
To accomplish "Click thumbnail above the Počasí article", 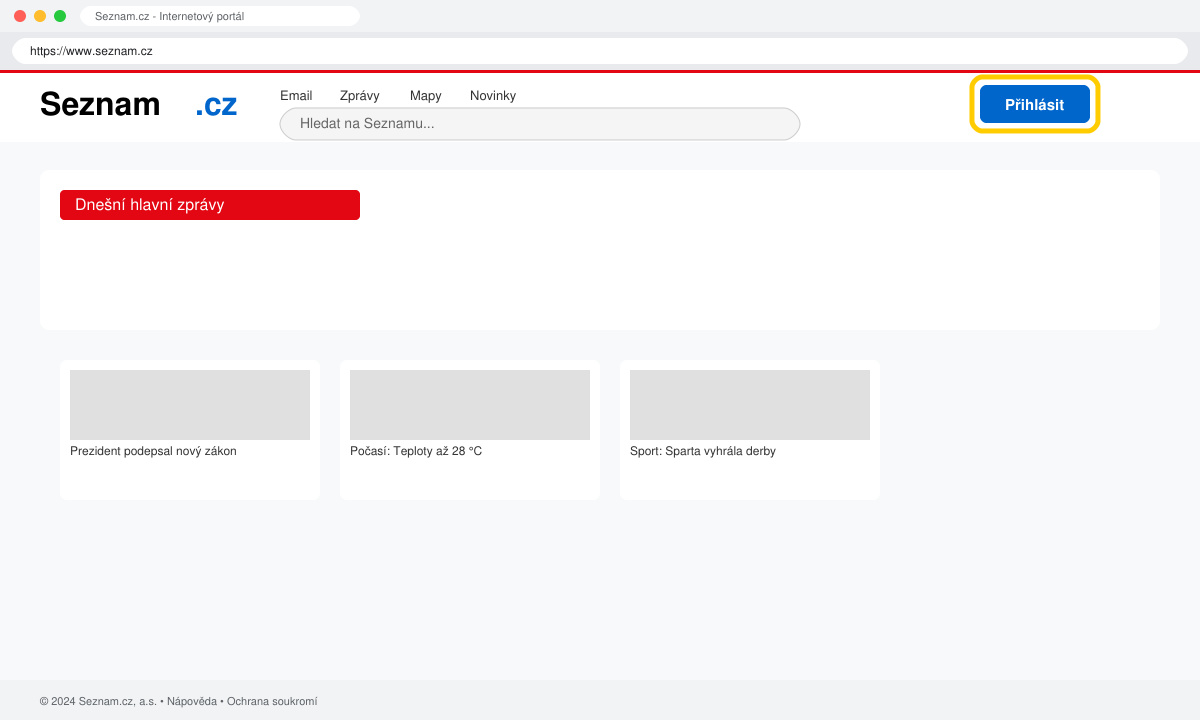I will click(x=470, y=405).
